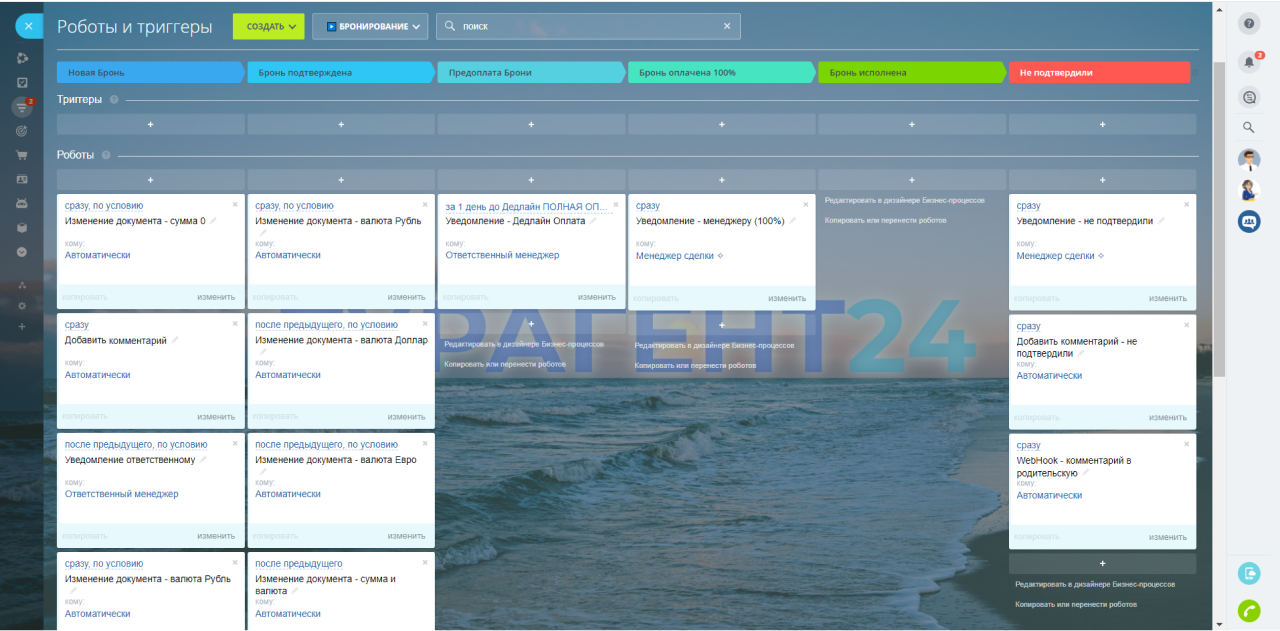This screenshot has width=1280, height=631.
Task: Click the 'Бронь исполнена' green stage color bar
Action: (910, 72)
